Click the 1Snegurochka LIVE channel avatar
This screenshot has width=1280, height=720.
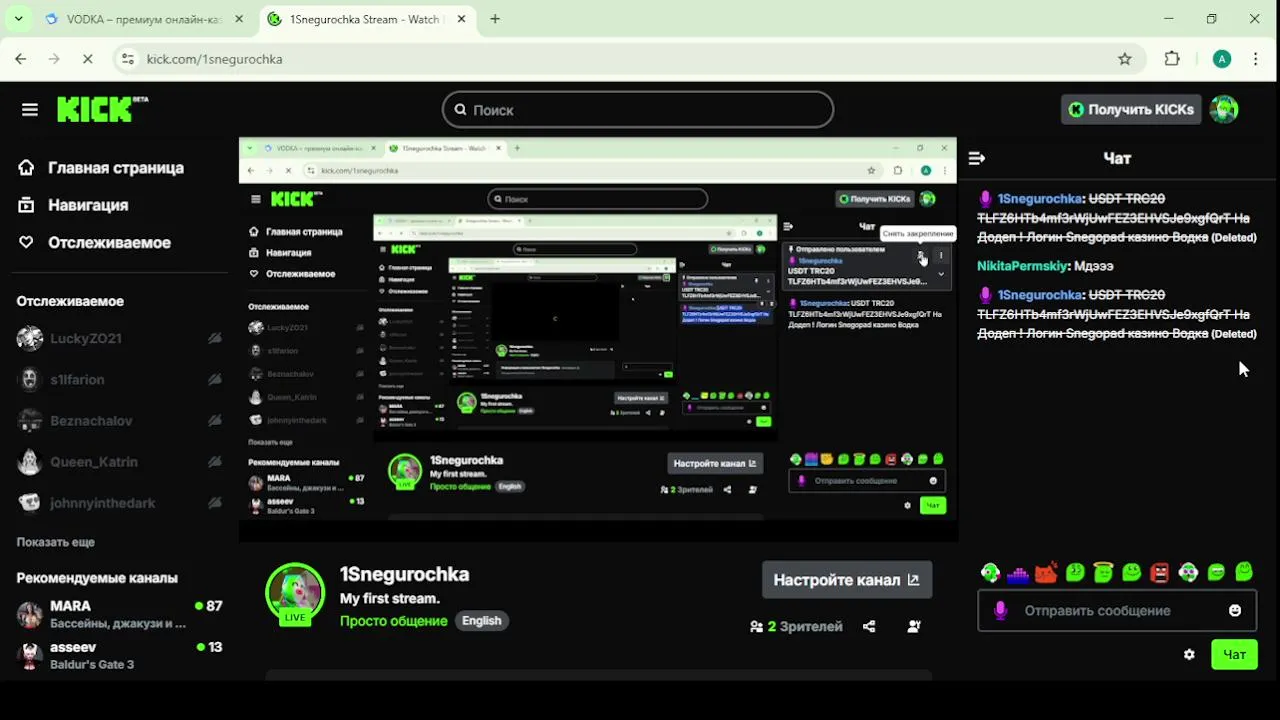pos(295,593)
